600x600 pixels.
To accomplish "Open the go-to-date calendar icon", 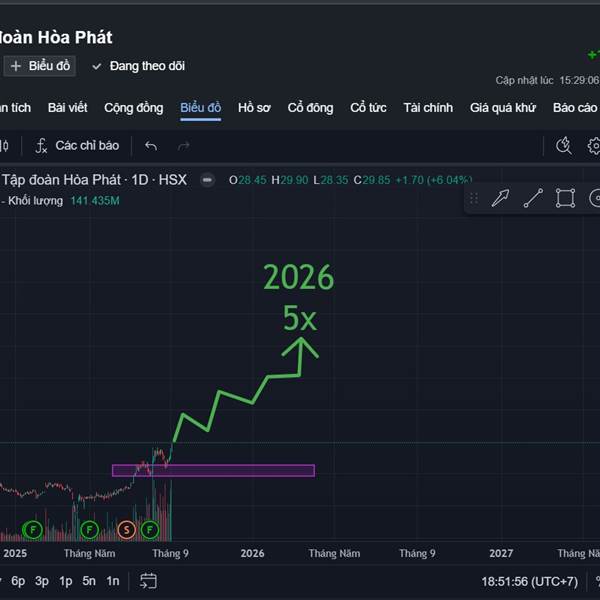I will [x=148, y=581].
